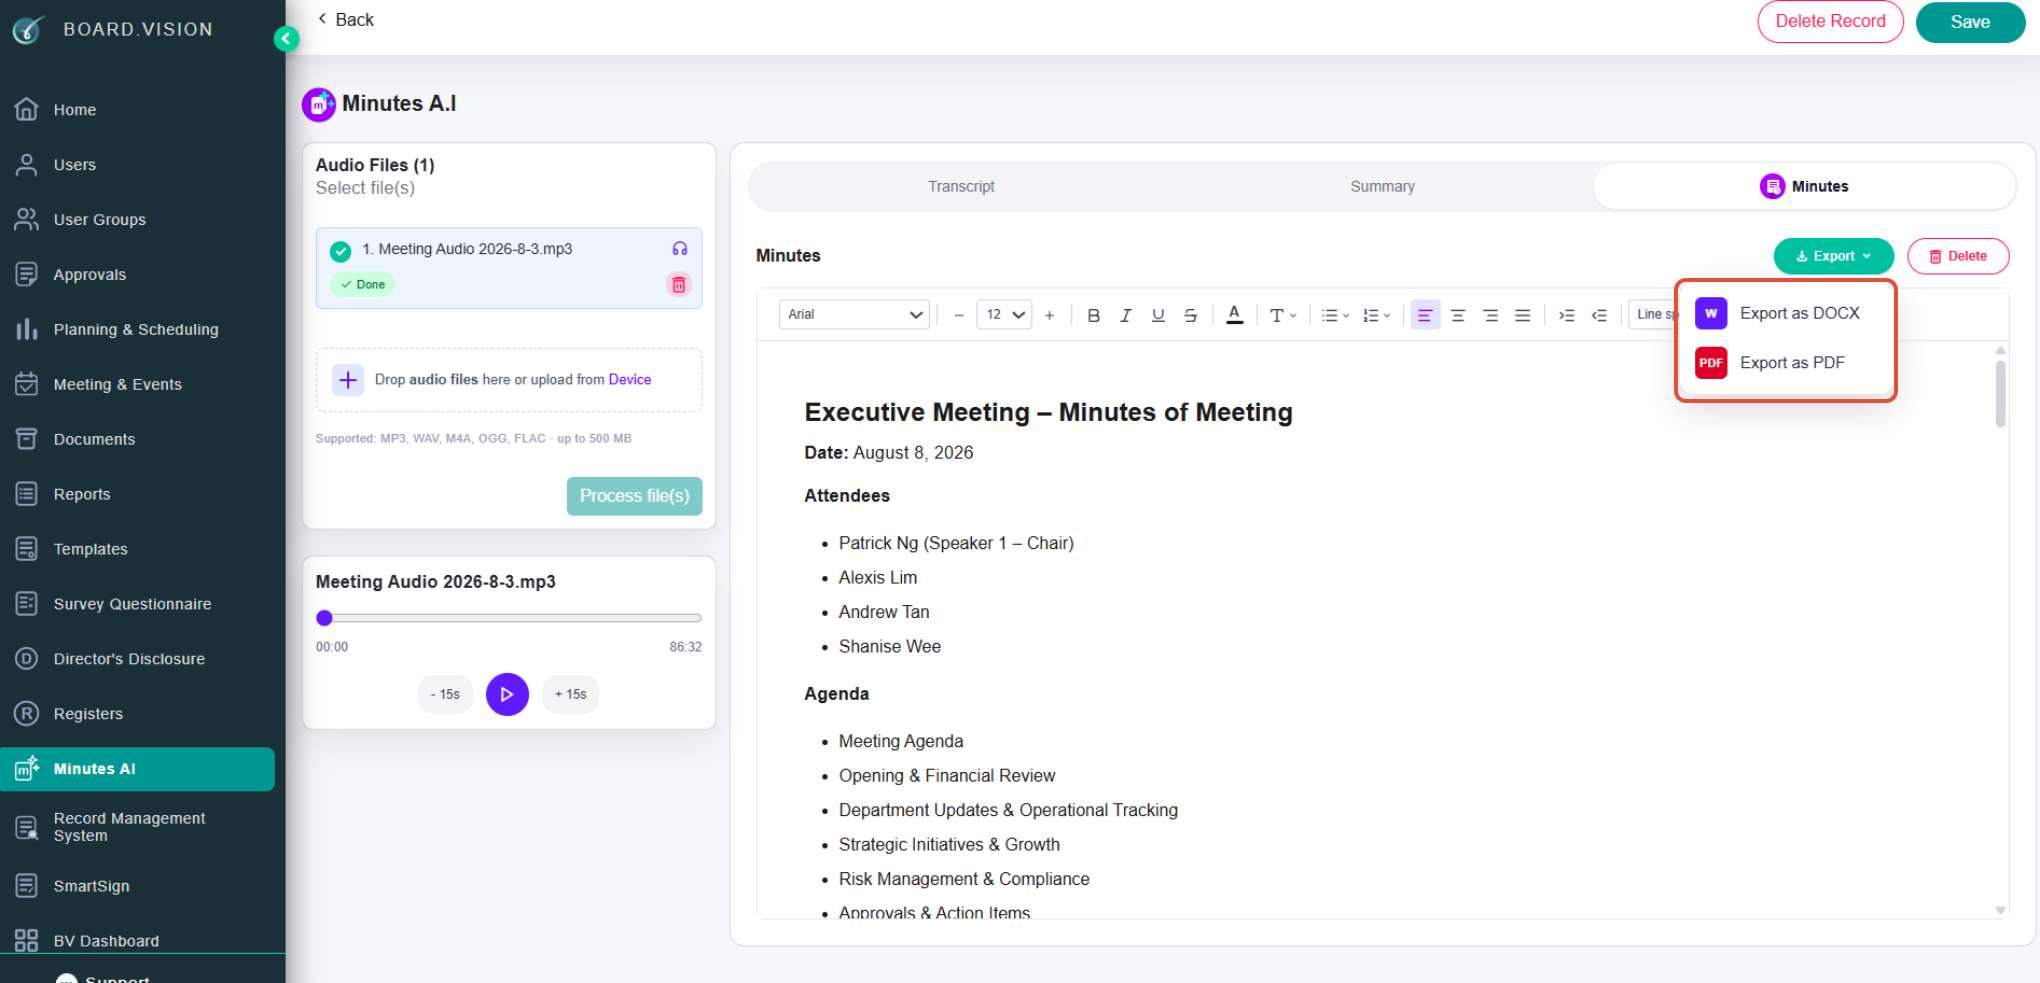This screenshot has width=2040, height=983.
Task: Toggle bold formatting
Action: [1093, 316]
